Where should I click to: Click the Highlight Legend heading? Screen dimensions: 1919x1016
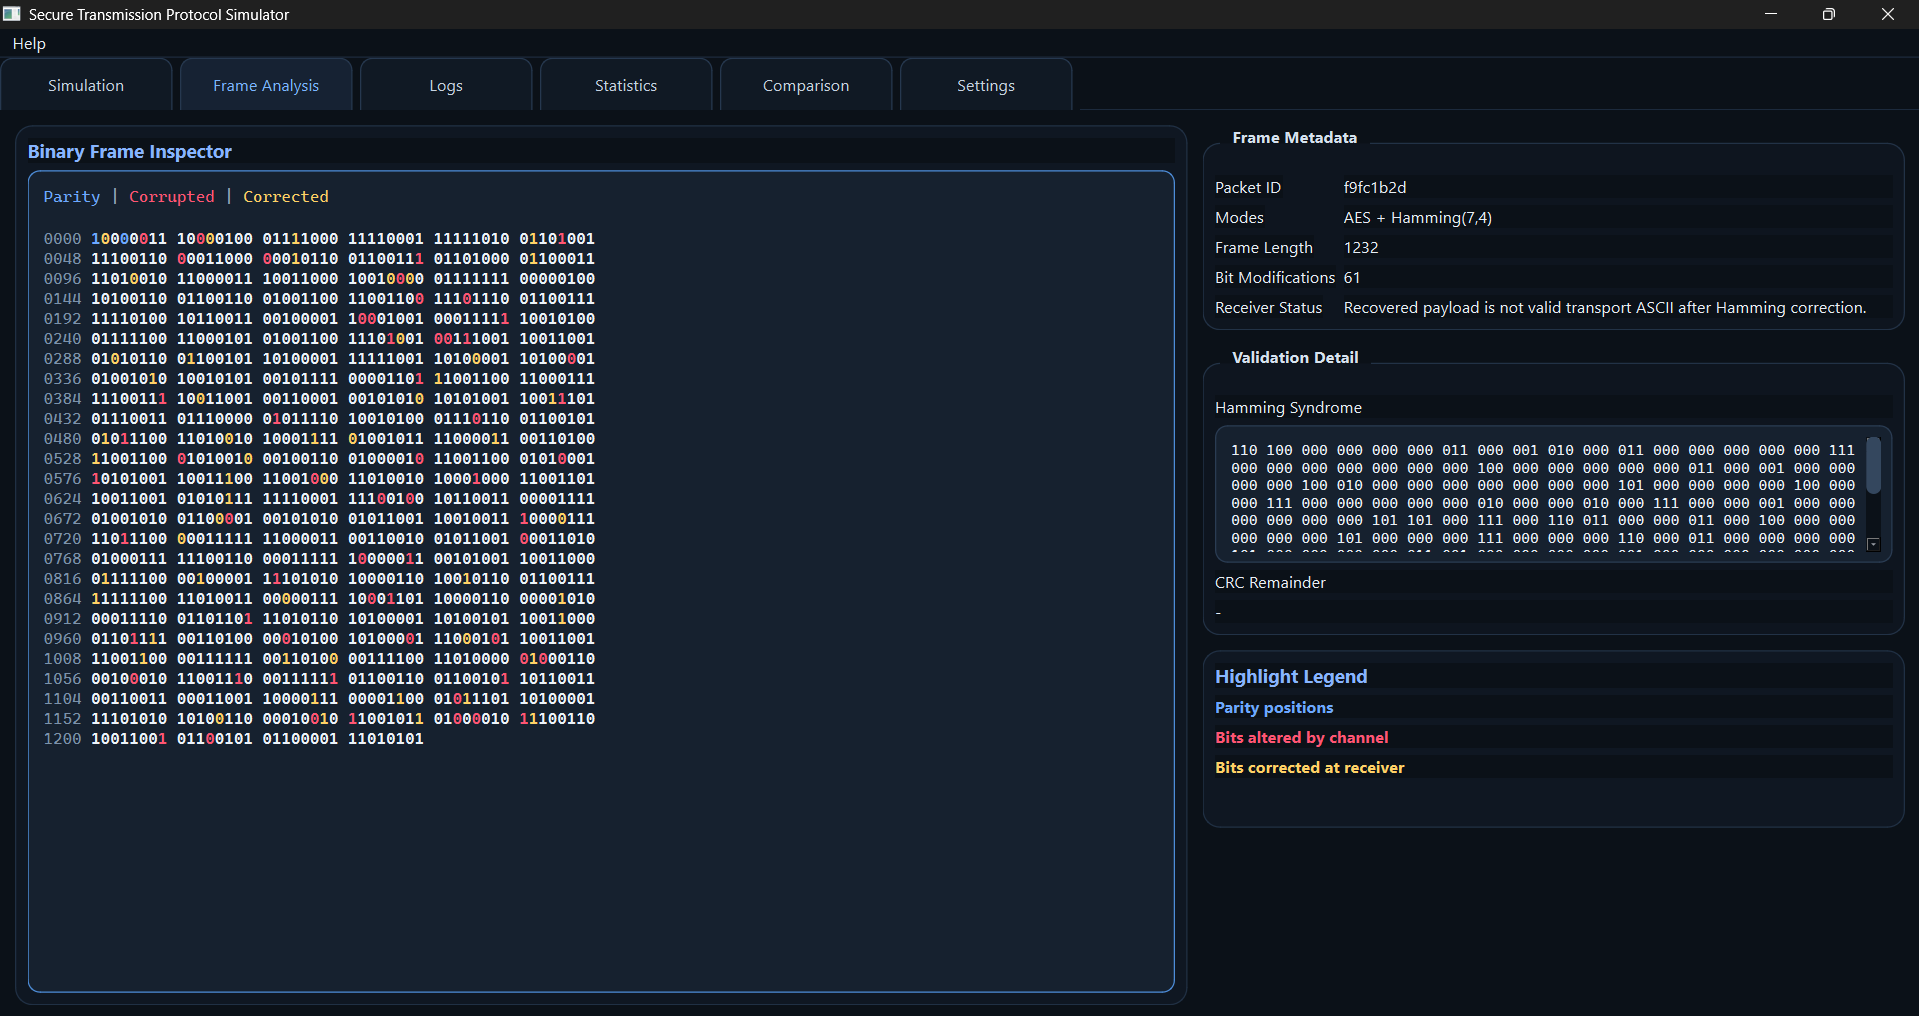tap(1291, 677)
